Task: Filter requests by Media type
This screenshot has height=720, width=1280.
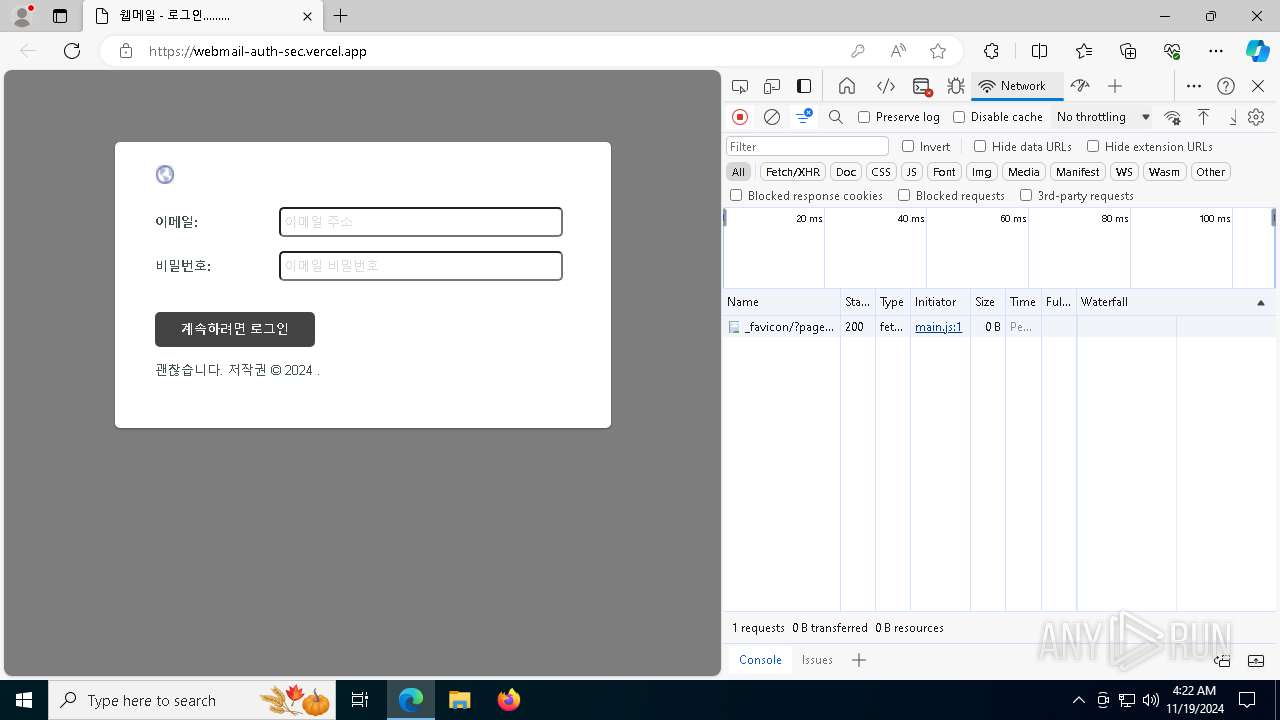Action: pyautogui.click(x=1023, y=172)
